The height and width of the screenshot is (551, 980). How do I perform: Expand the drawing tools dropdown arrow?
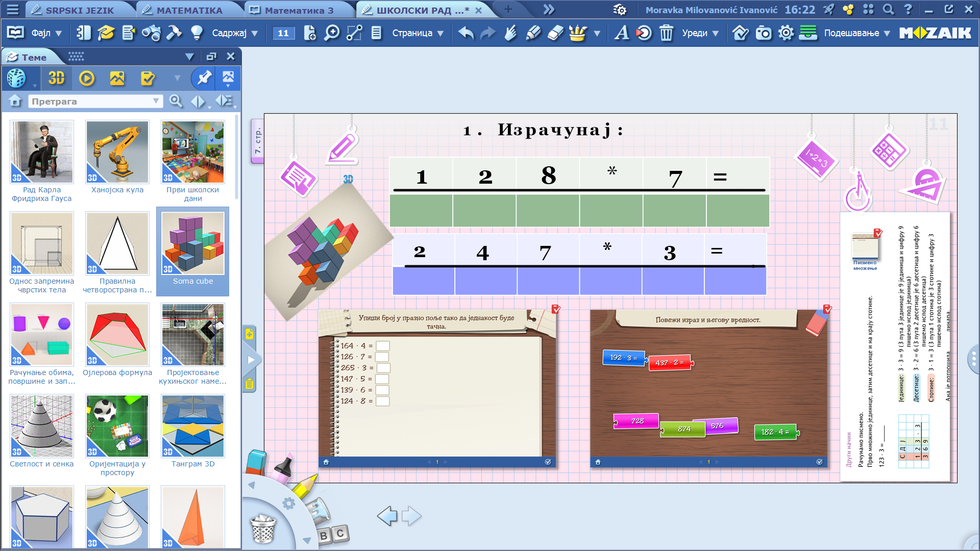(597, 34)
